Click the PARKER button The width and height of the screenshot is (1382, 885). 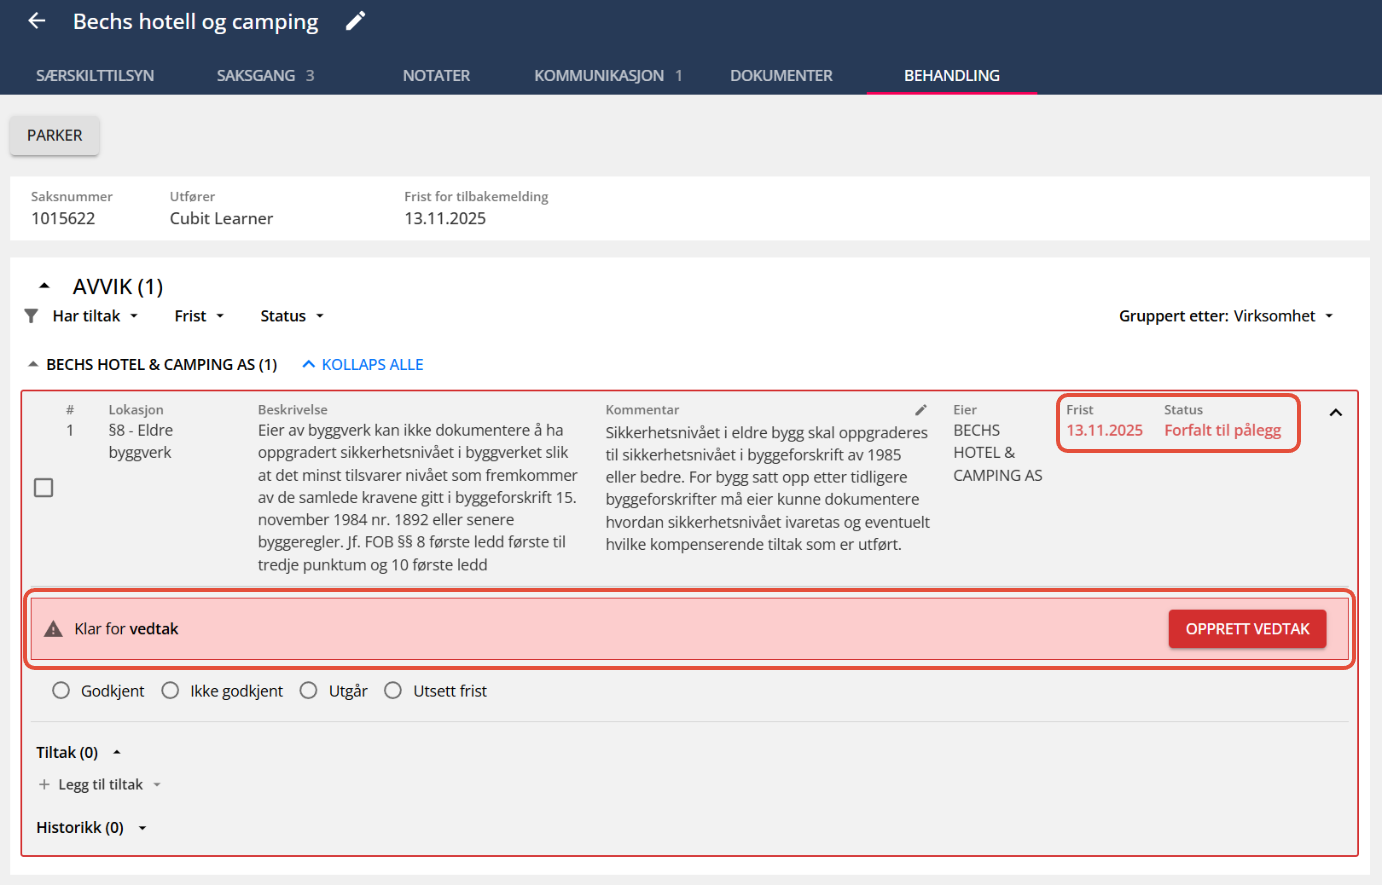coord(55,136)
